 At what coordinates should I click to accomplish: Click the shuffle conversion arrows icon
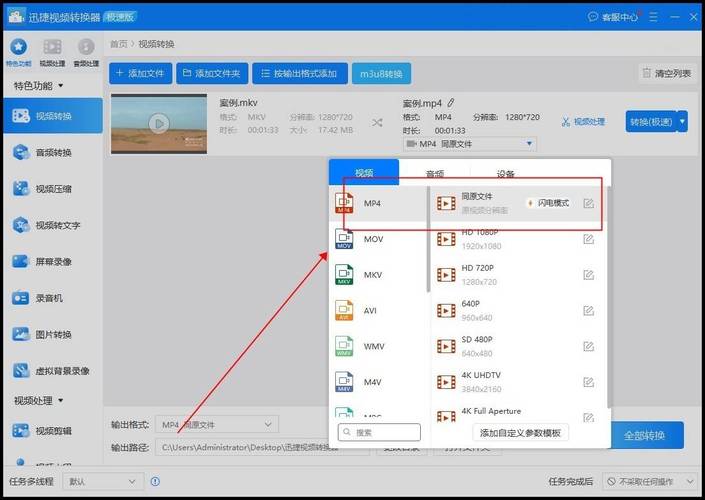tap(377, 122)
